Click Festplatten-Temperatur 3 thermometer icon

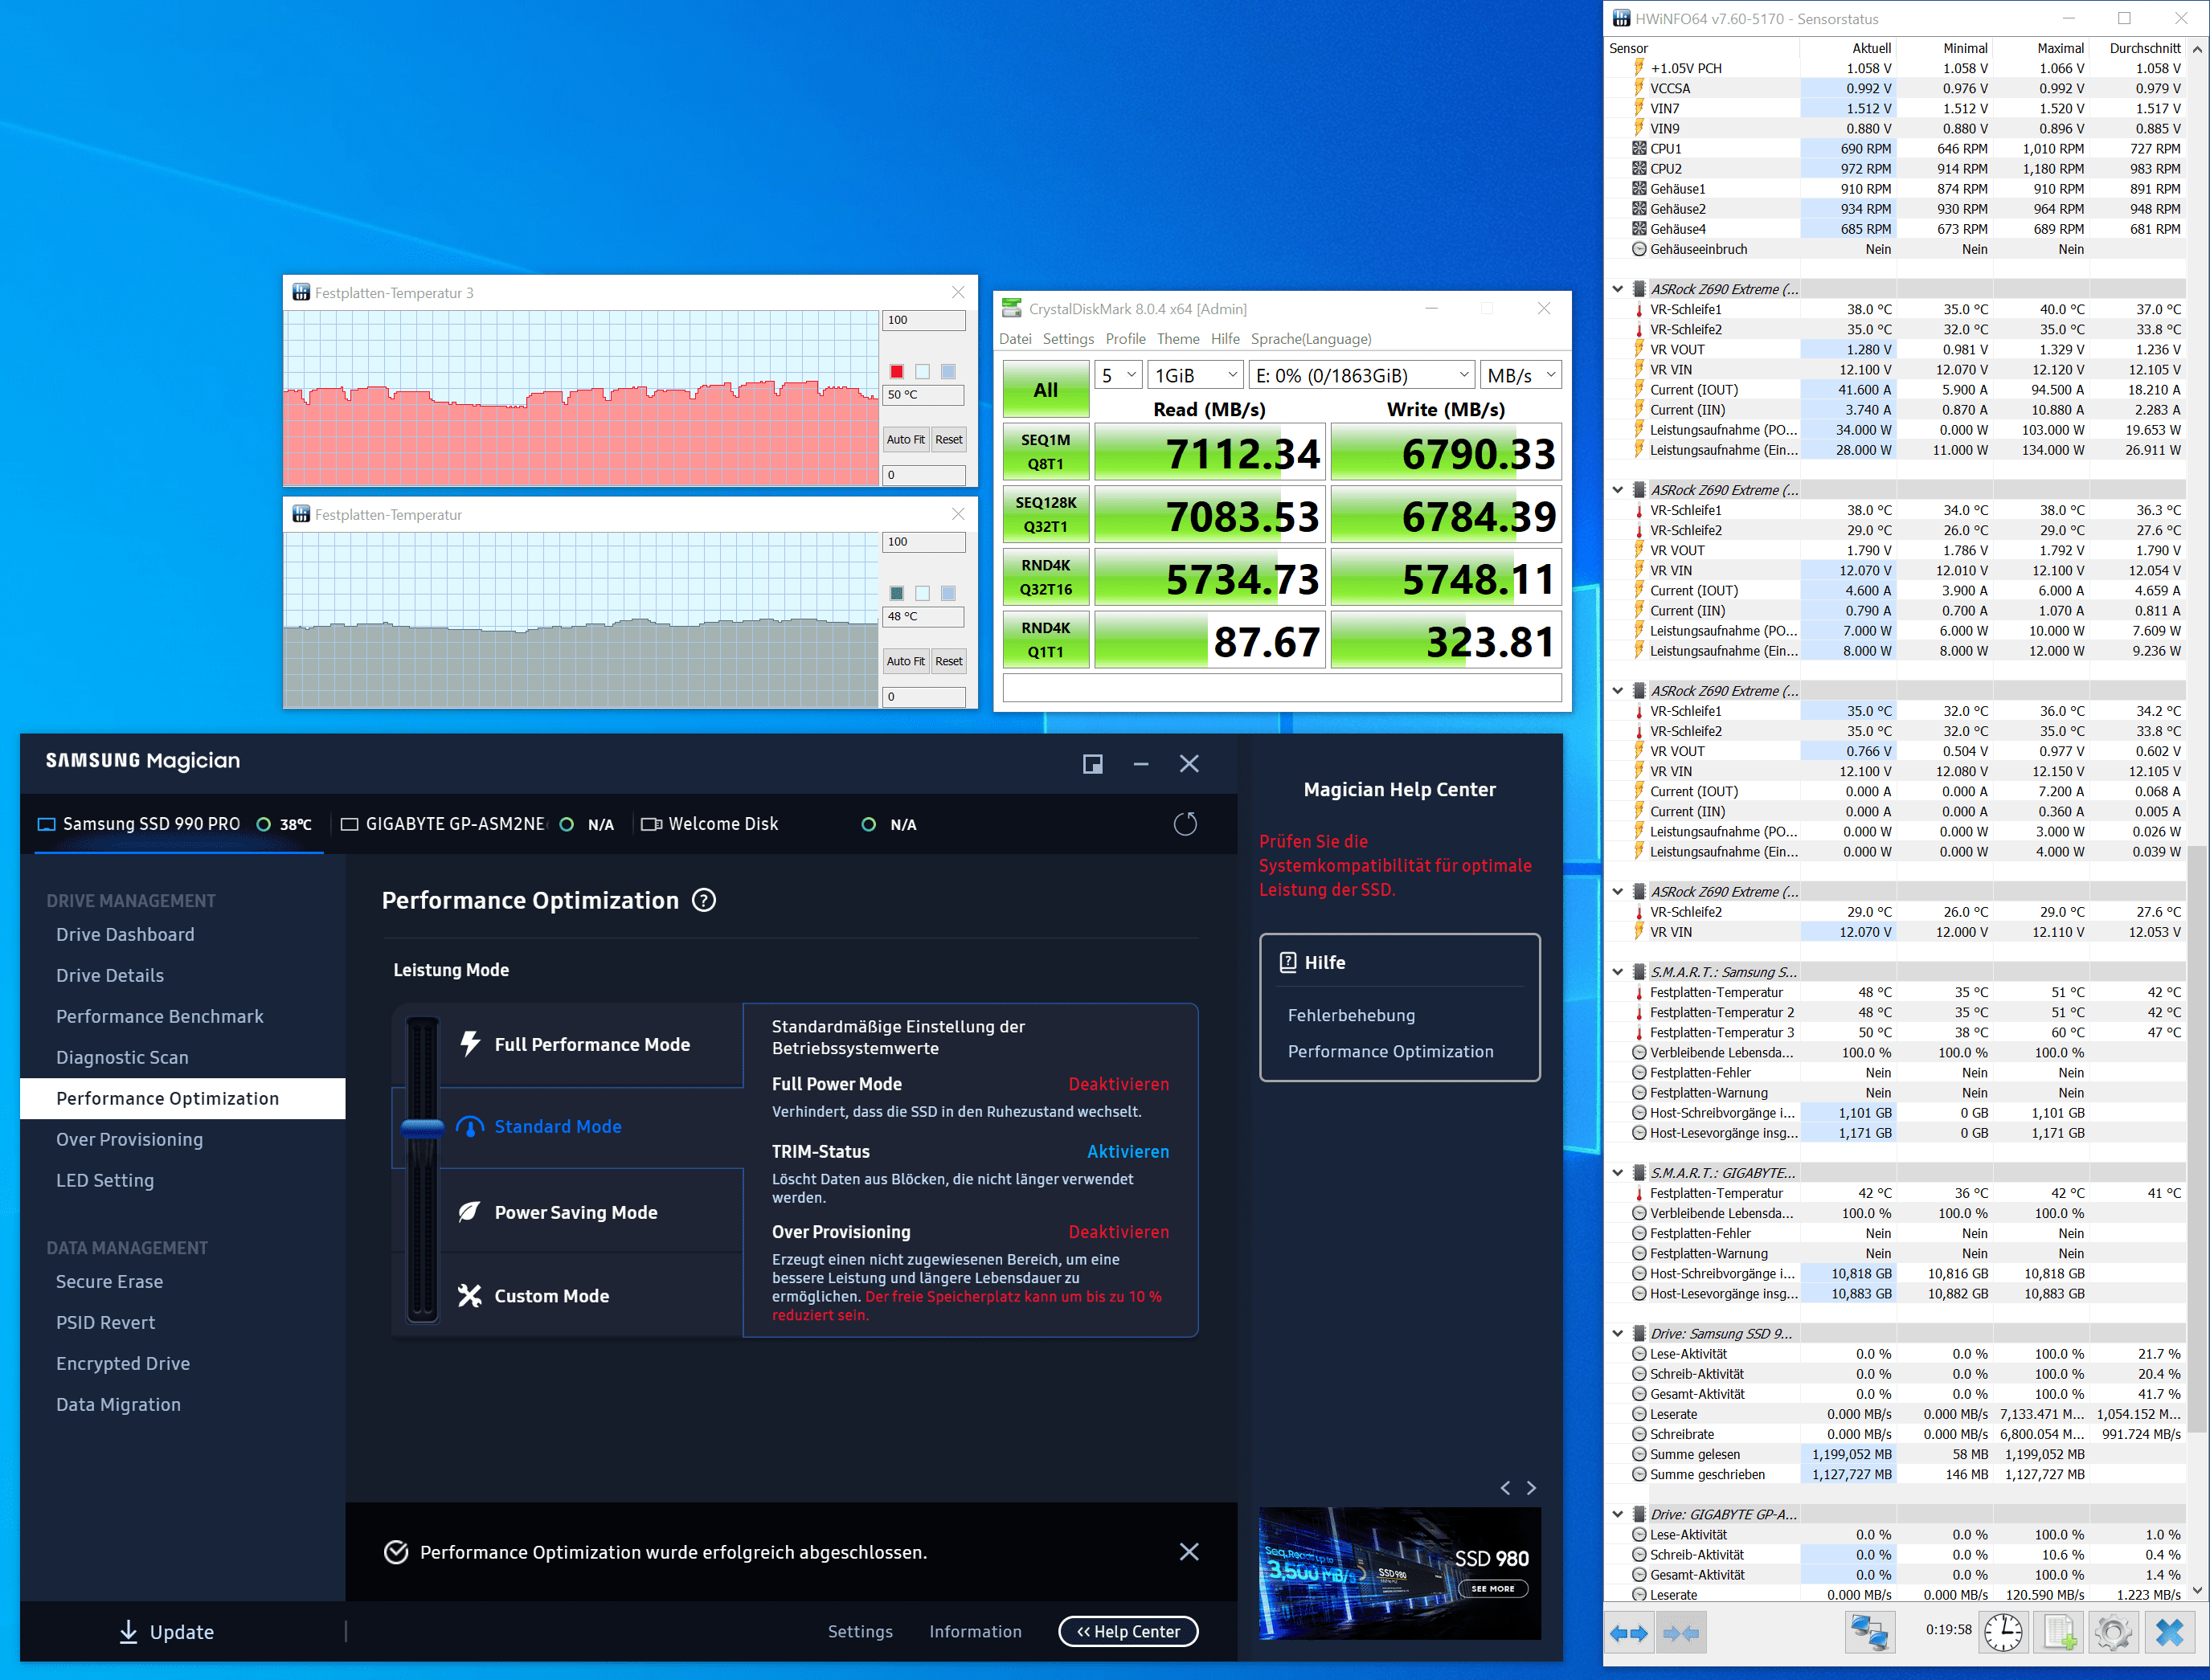pos(1639,1032)
